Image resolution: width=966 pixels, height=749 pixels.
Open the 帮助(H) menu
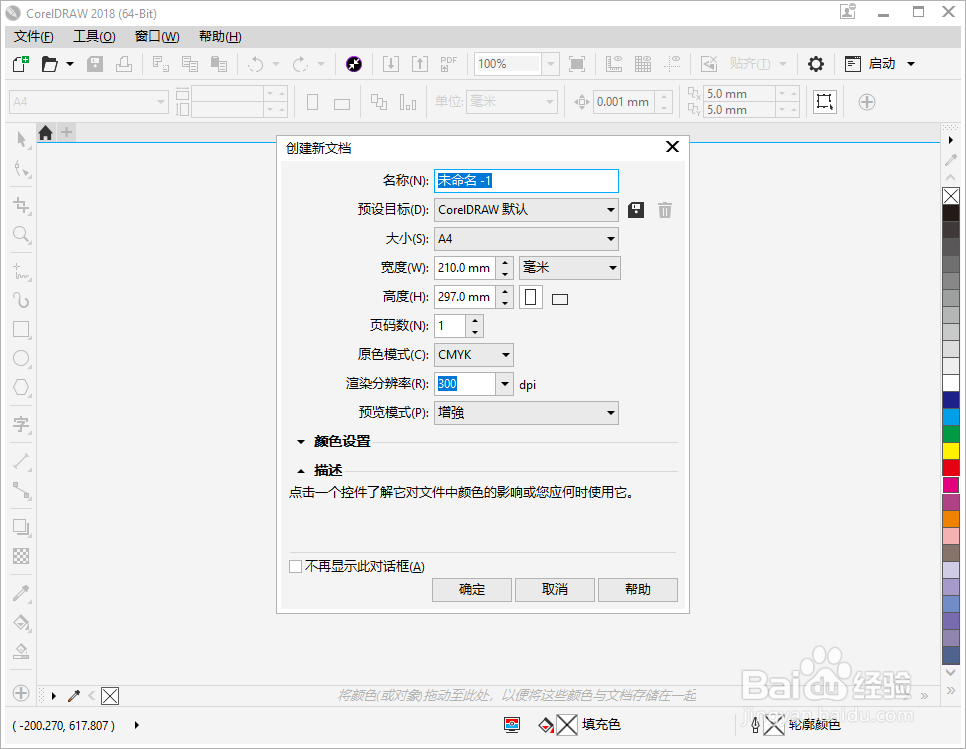click(220, 36)
